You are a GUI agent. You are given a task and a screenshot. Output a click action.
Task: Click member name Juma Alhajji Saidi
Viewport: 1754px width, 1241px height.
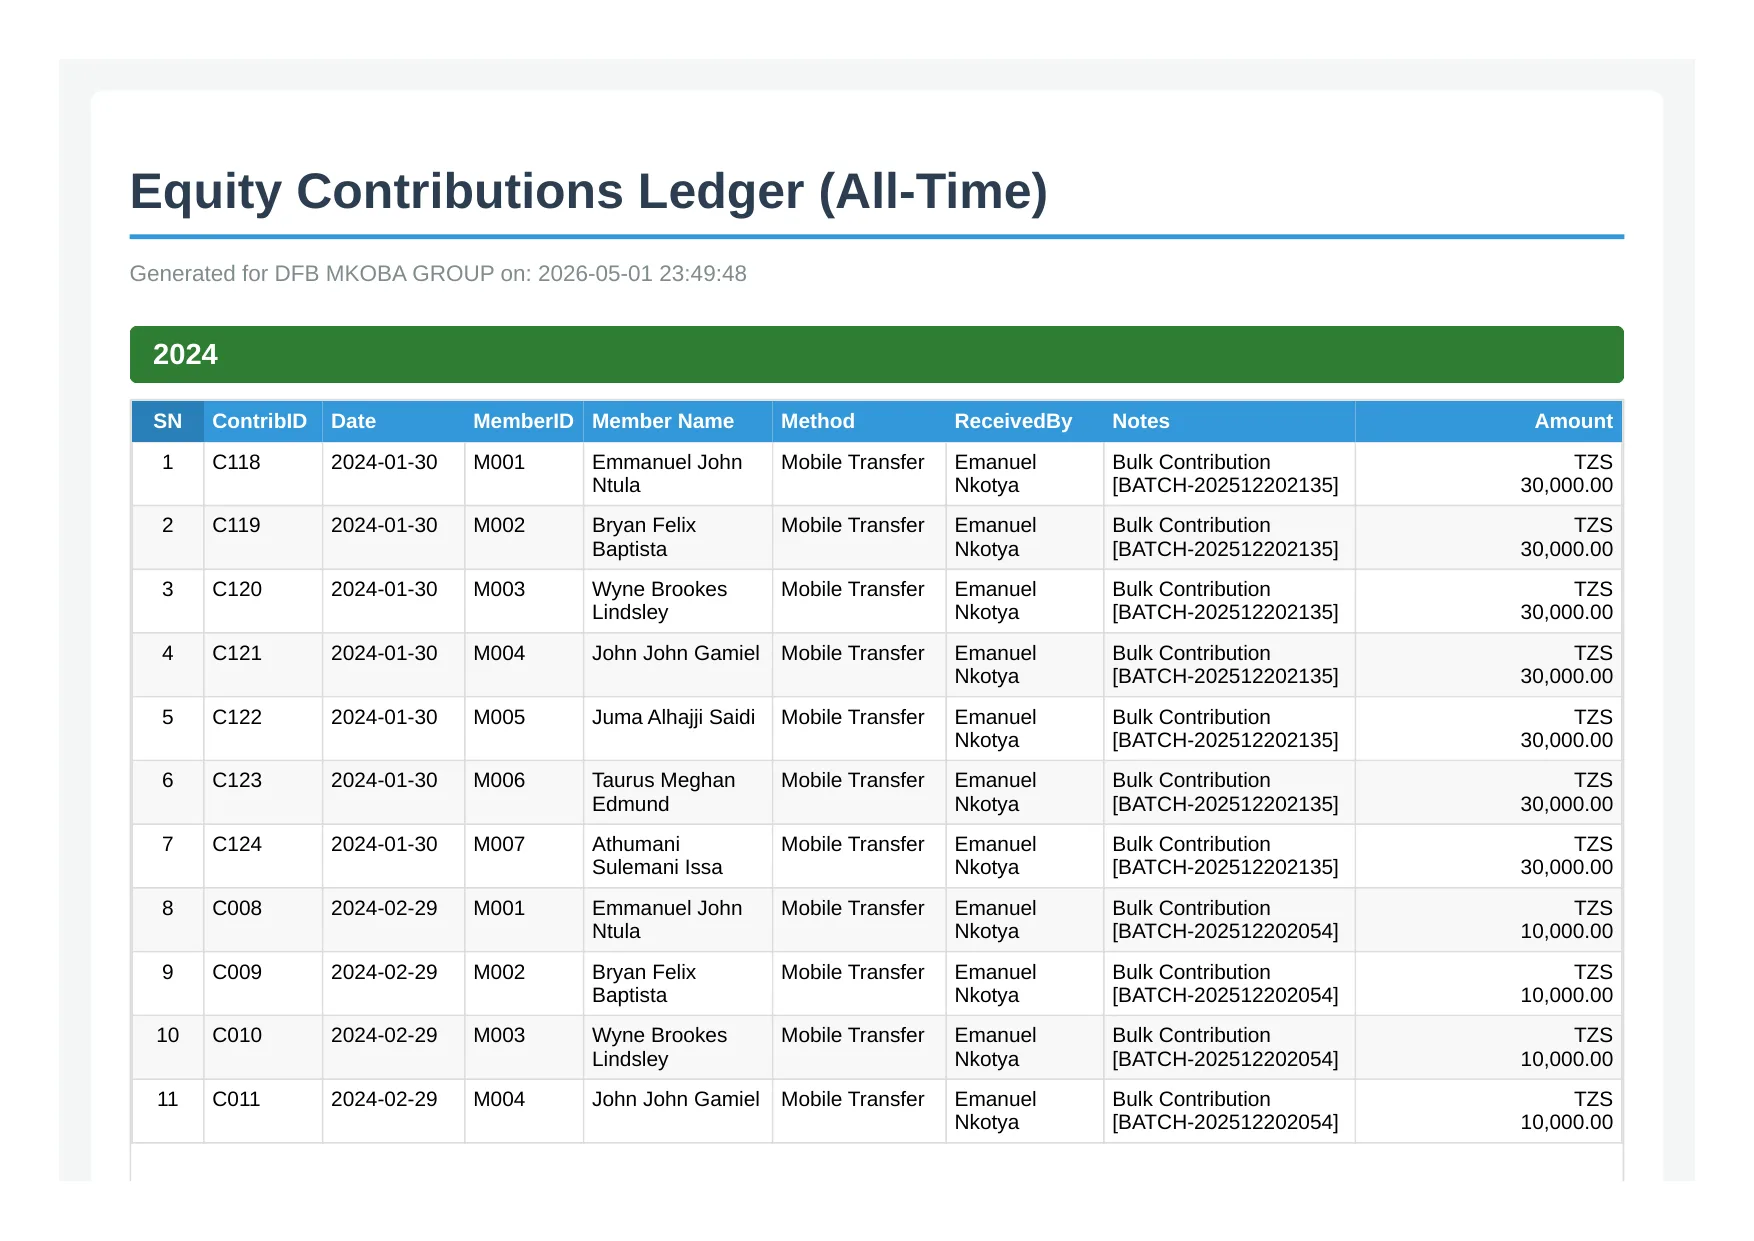[673, 717]
